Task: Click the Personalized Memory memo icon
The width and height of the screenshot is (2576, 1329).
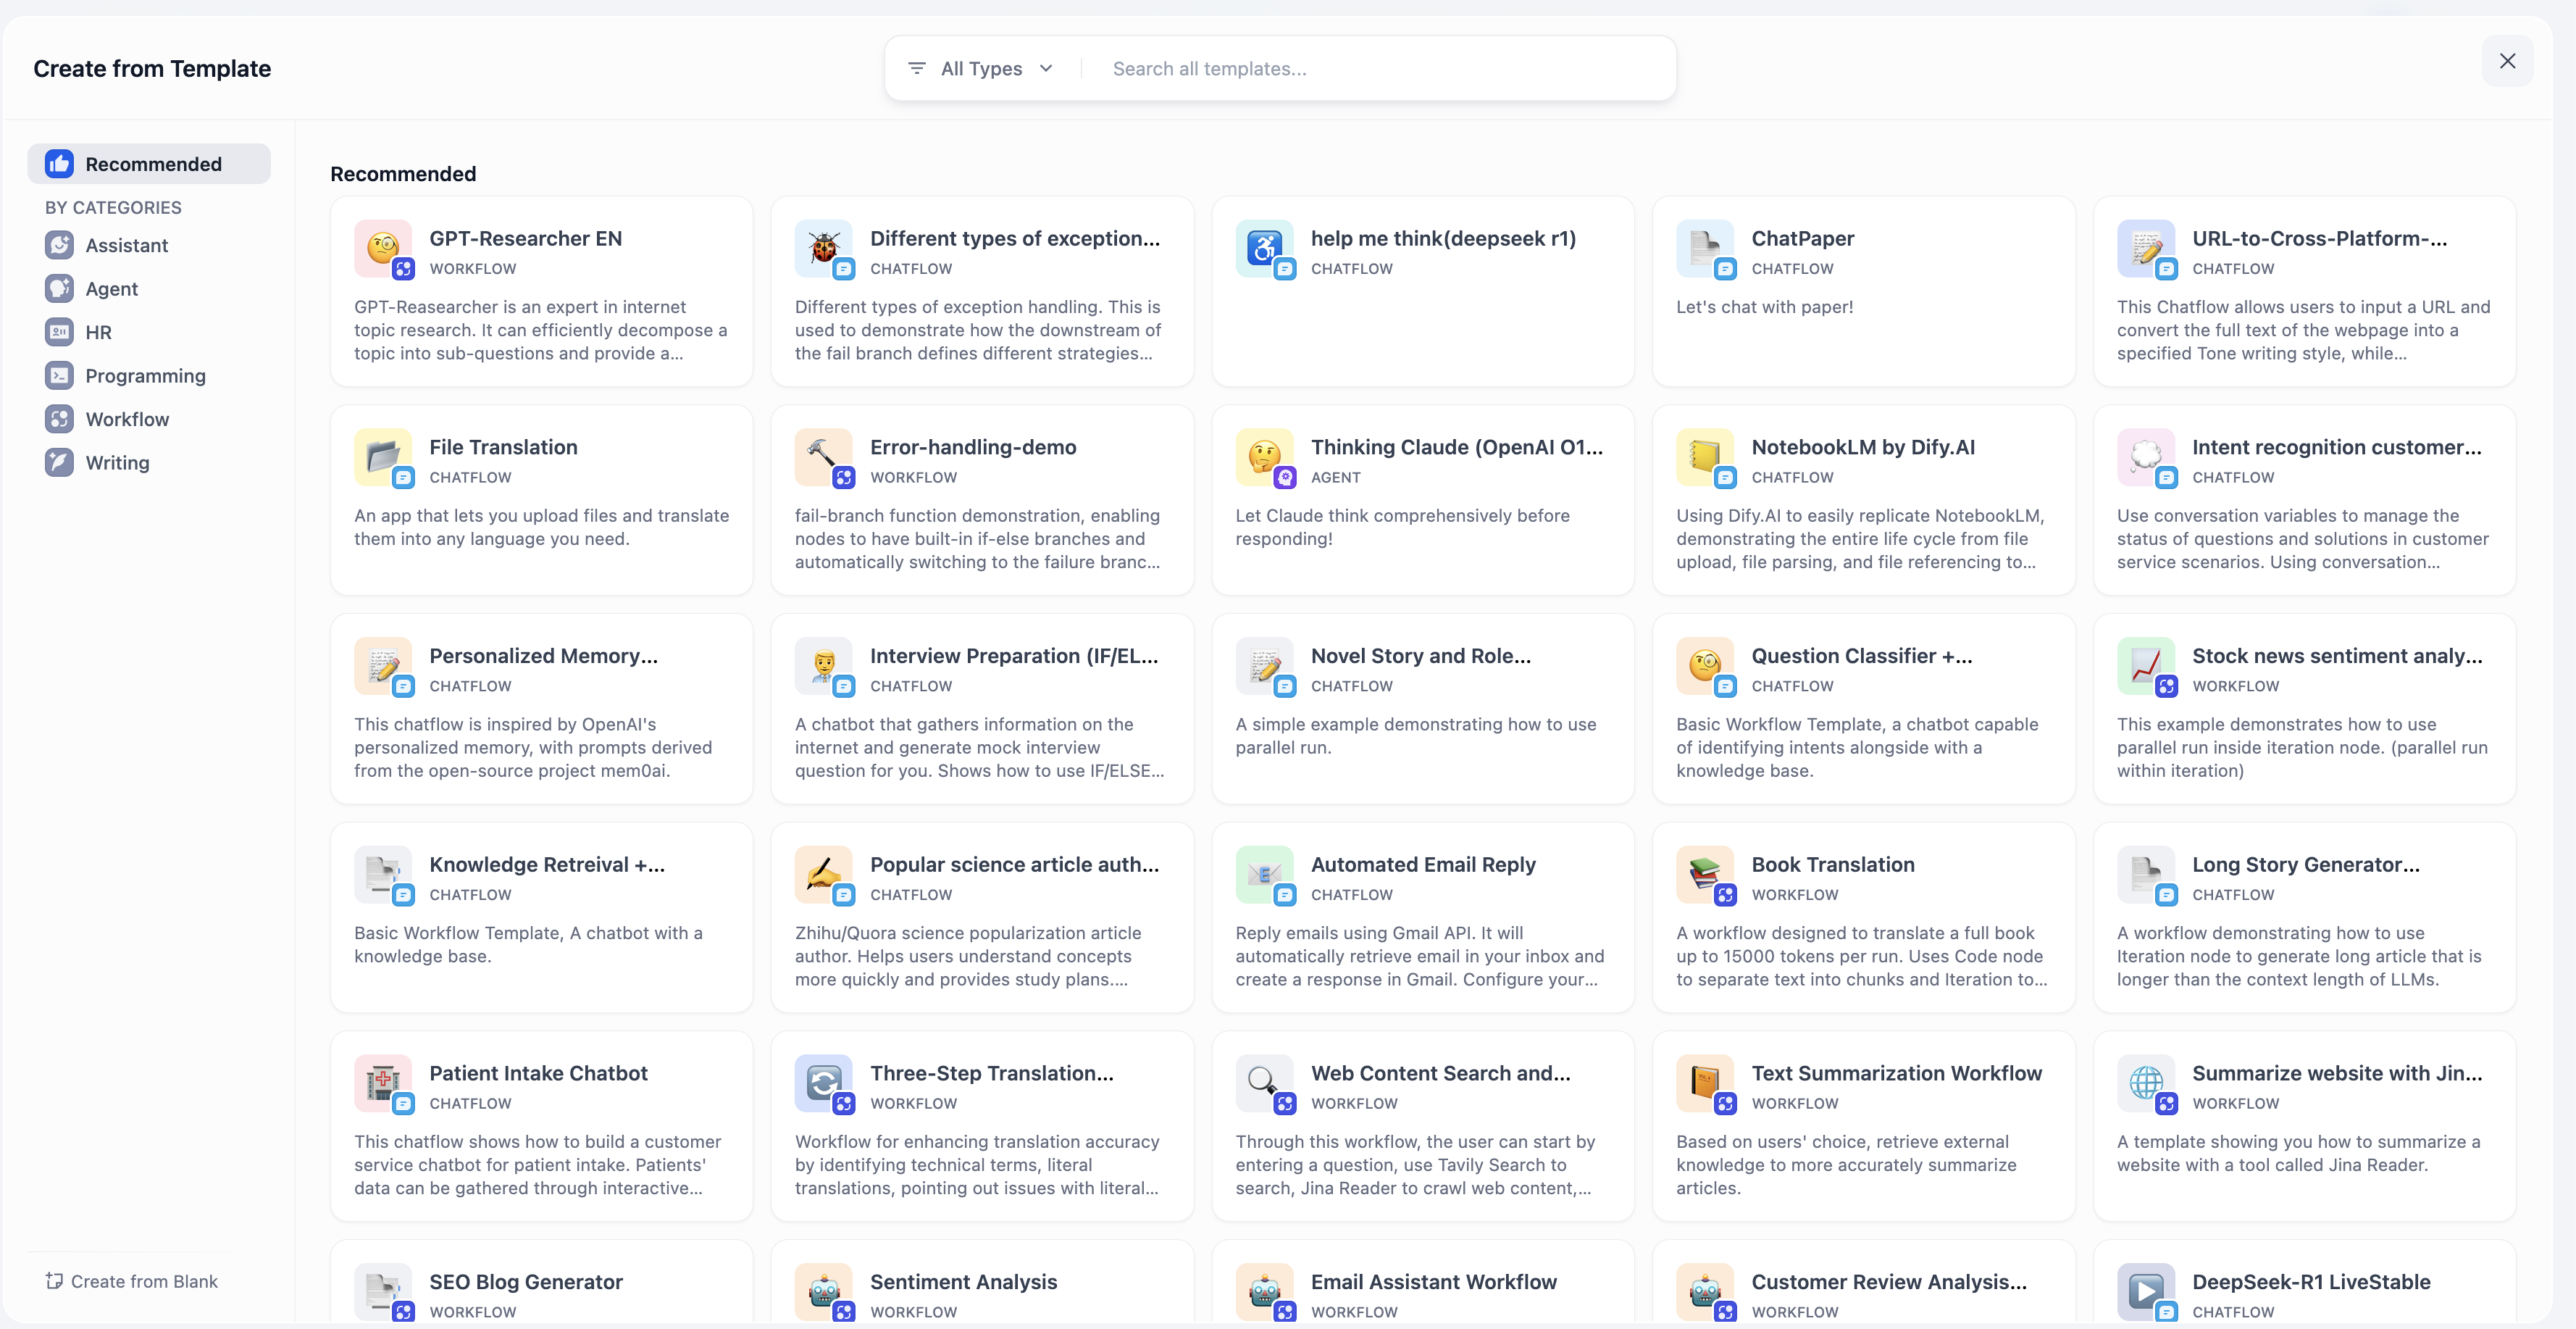Action: [x=383, y=666]
